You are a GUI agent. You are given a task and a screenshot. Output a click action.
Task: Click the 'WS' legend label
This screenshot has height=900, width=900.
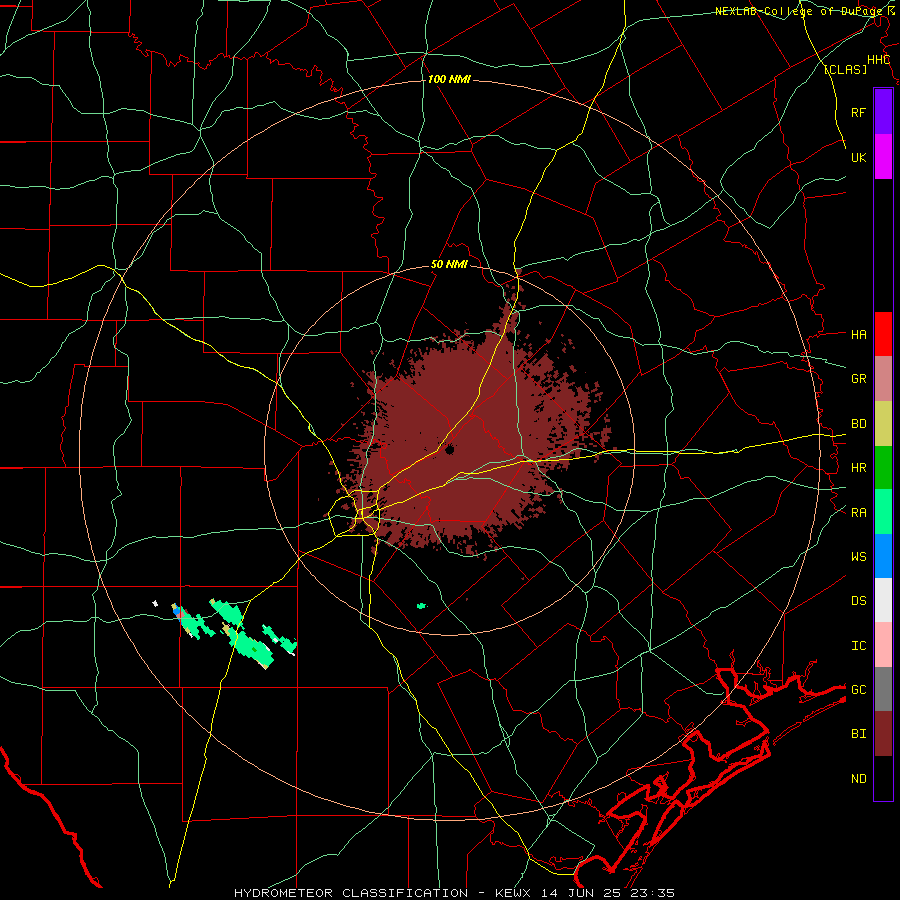pos(858,557)
